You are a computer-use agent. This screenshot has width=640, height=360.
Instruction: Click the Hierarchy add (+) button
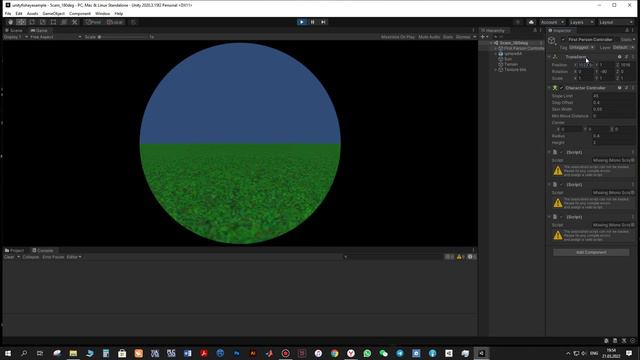[x=484, y=37]
